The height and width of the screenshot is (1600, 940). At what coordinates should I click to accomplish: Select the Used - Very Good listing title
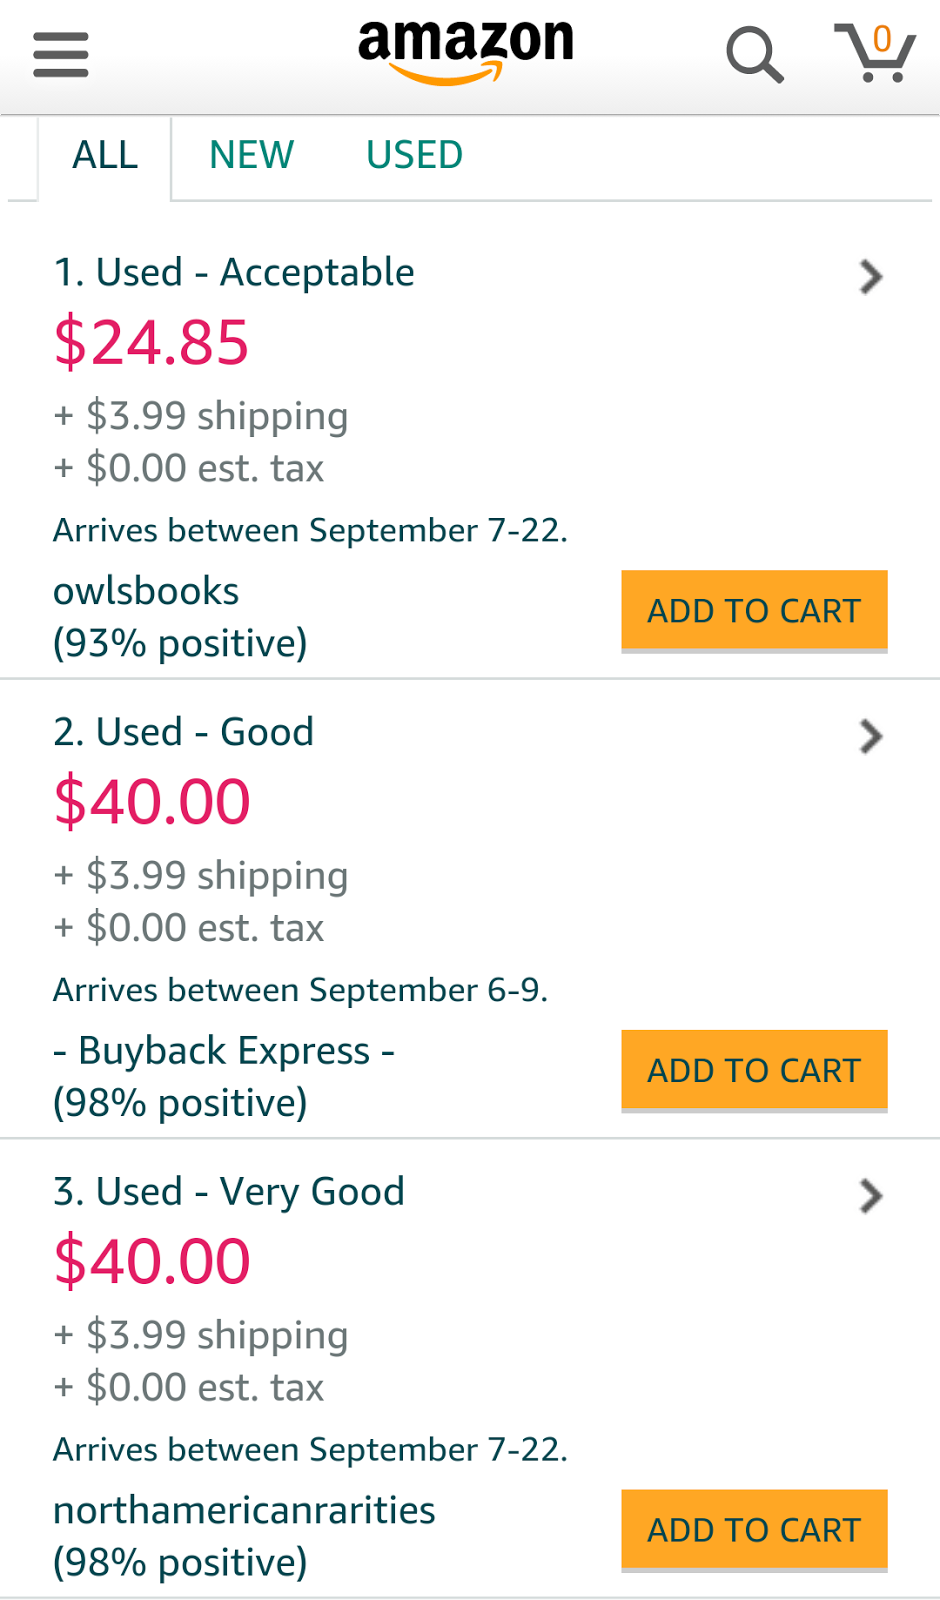pyautogui.click(x=229, y=1192)
